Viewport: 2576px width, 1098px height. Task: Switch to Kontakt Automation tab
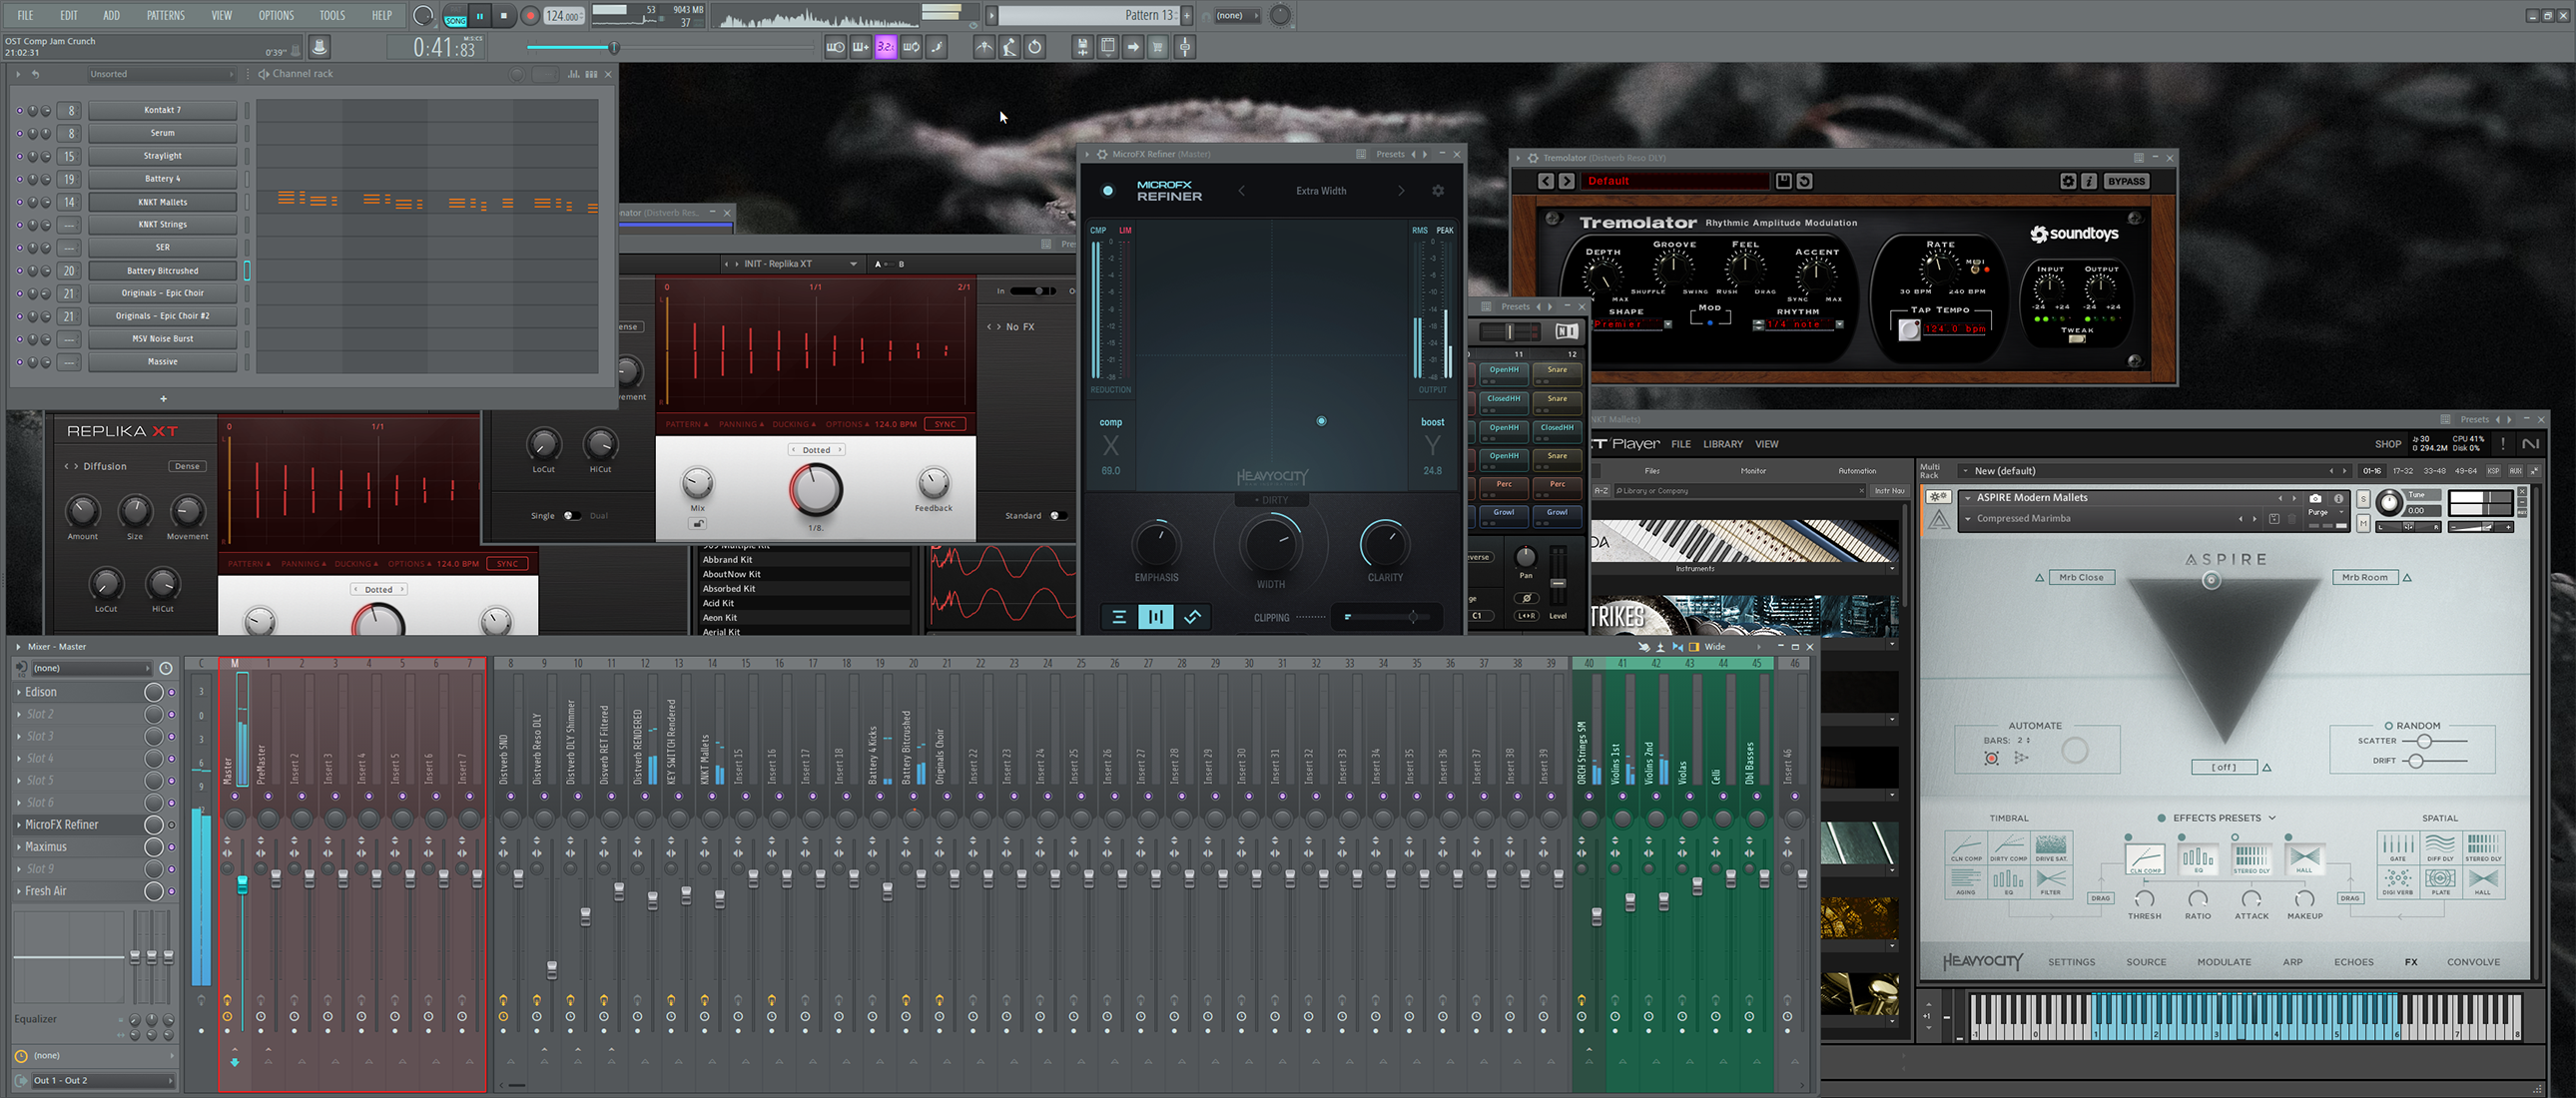point(1856,471)
